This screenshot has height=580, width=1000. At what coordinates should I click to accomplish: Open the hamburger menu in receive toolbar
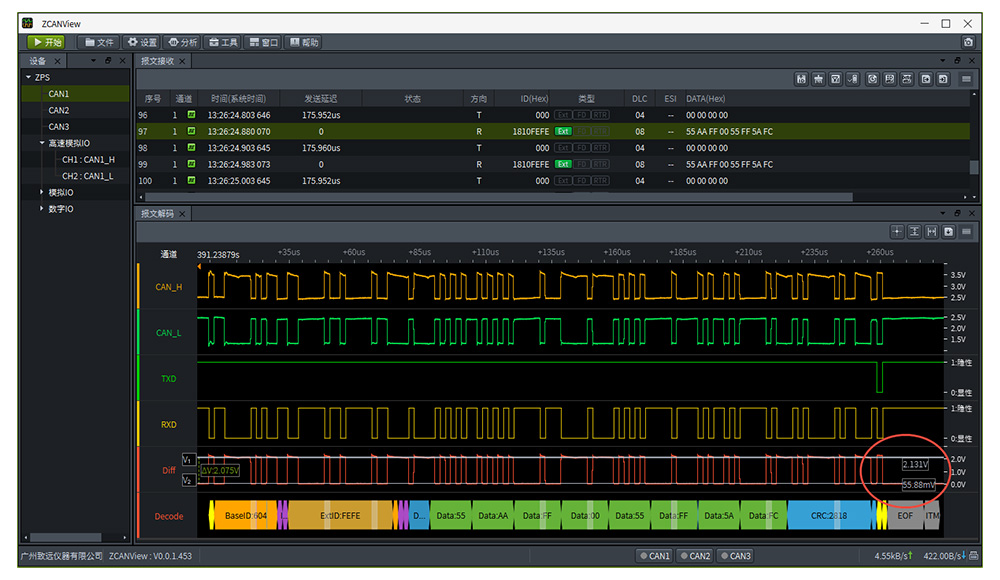click(x=966, y=79)
